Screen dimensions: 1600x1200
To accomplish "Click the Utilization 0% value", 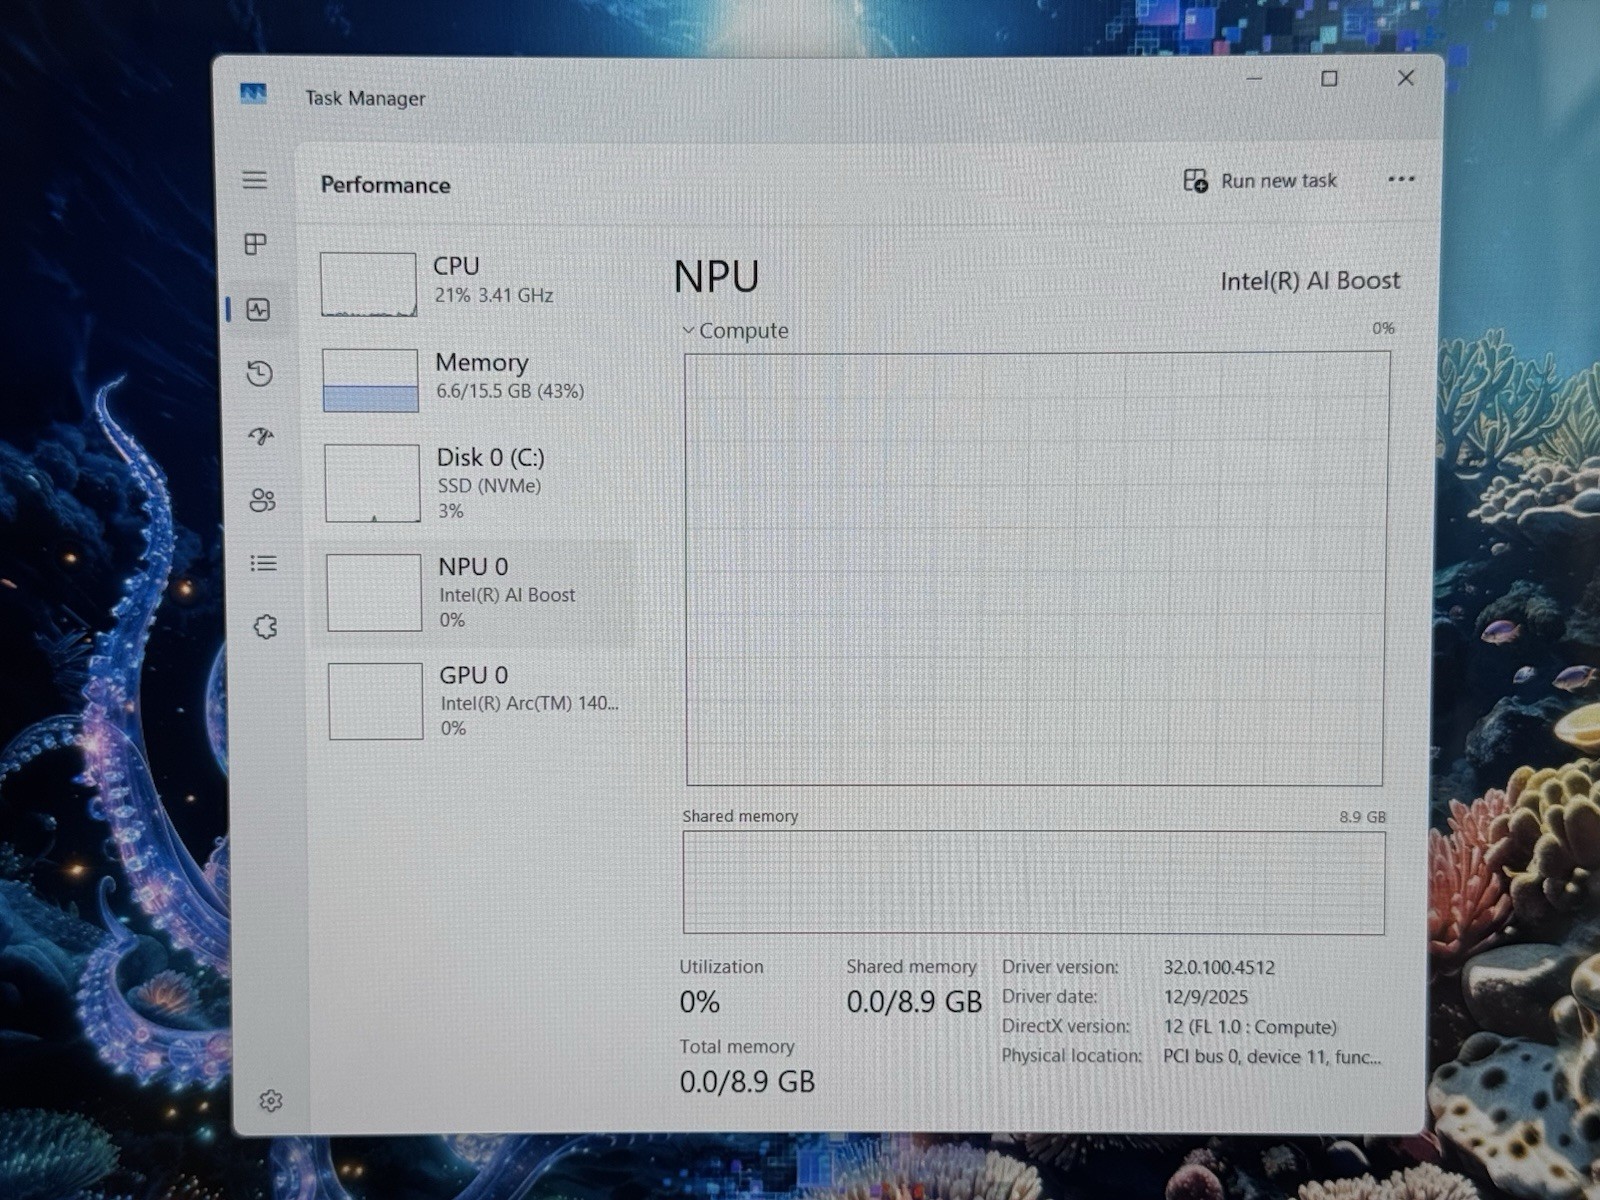I will (x=700, y=1002).
